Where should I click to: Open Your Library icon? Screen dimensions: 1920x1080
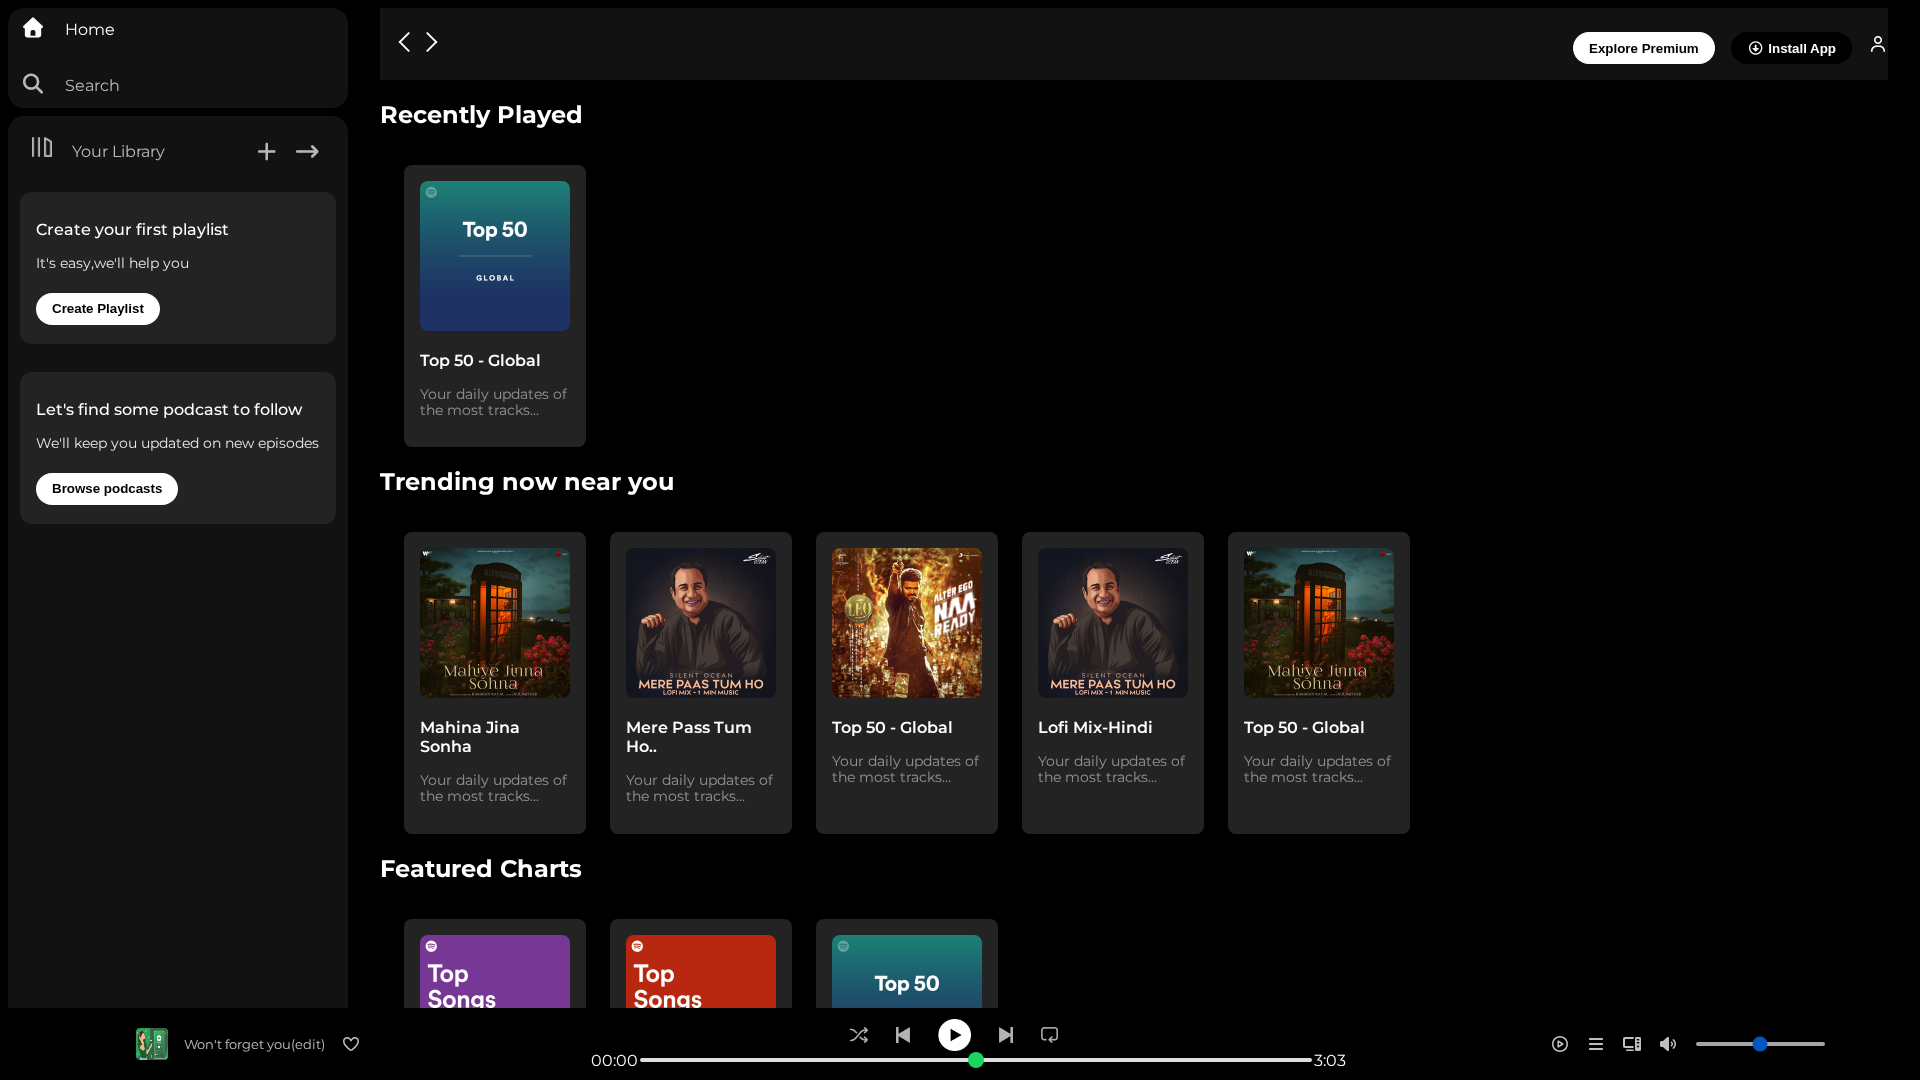(x=42, y=148)
